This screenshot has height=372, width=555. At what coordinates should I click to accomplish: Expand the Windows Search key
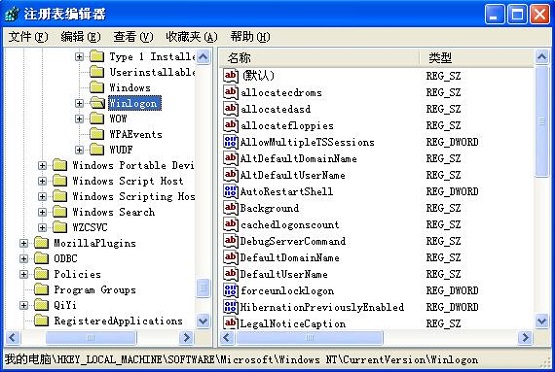click(x=42, y=212)
